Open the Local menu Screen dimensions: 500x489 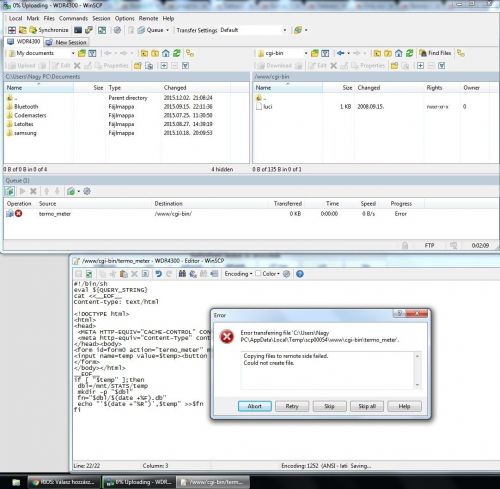[x=15, y=18]
